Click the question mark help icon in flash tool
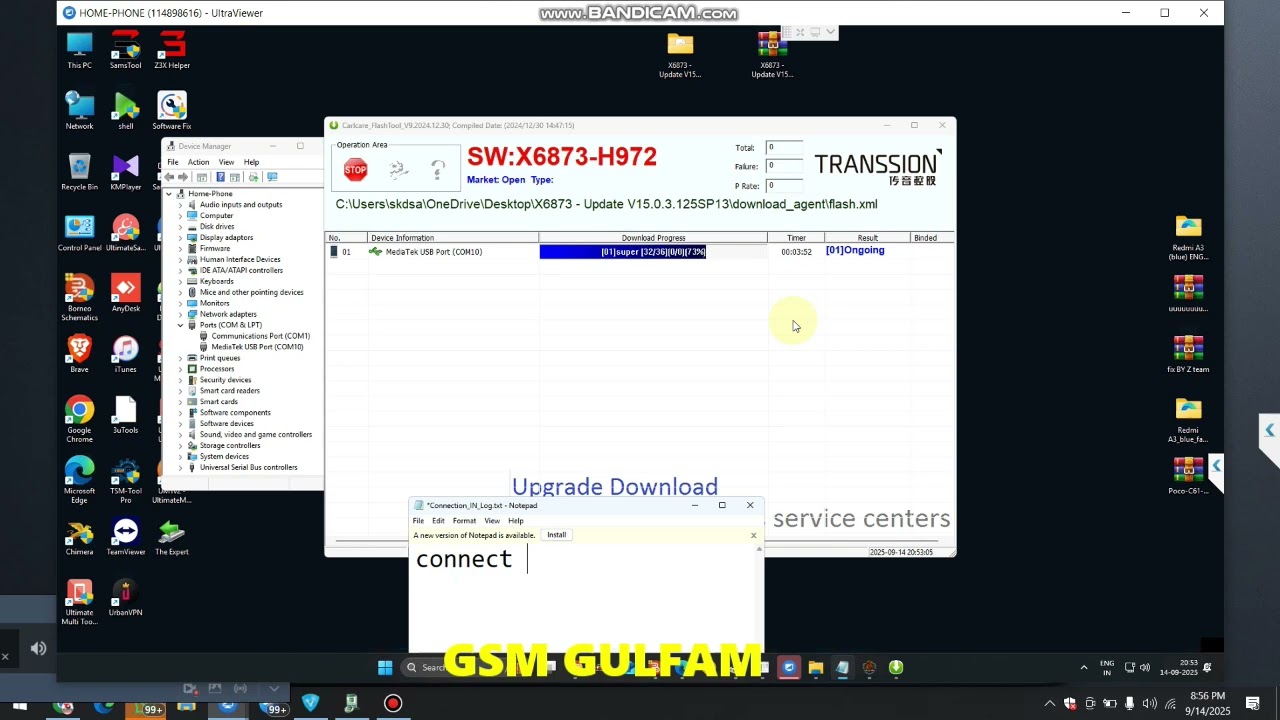This screenshot has height=720, width=1280. [x=438, y=170]
